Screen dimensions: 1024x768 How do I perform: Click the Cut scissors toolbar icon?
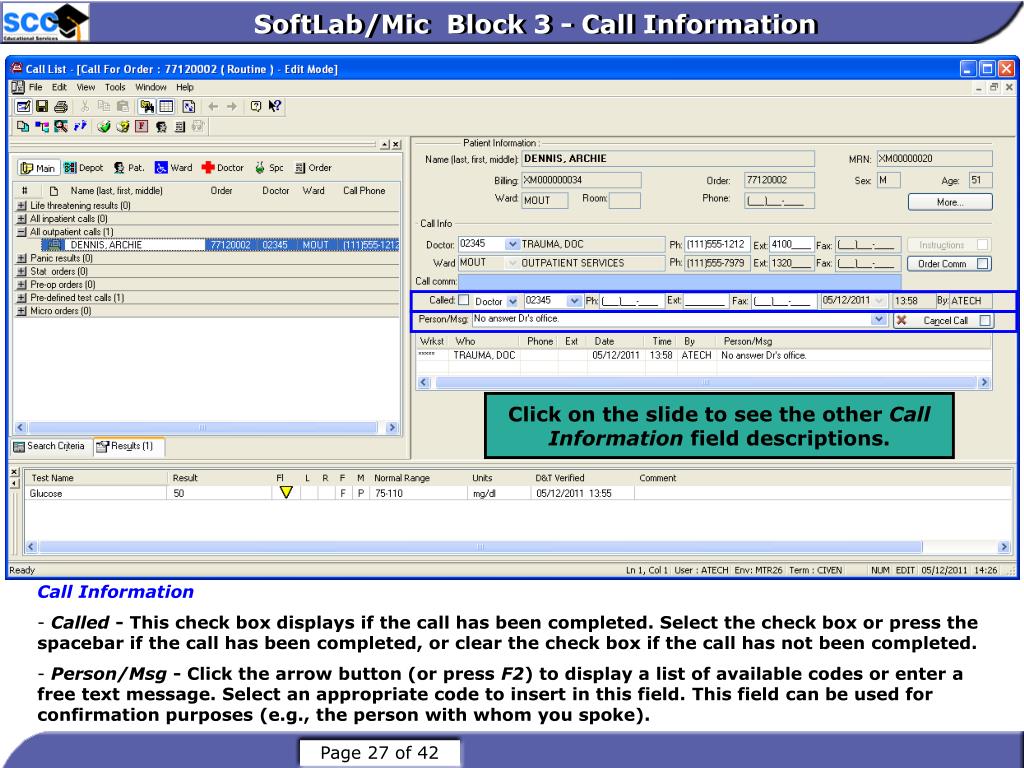[85, 106]
